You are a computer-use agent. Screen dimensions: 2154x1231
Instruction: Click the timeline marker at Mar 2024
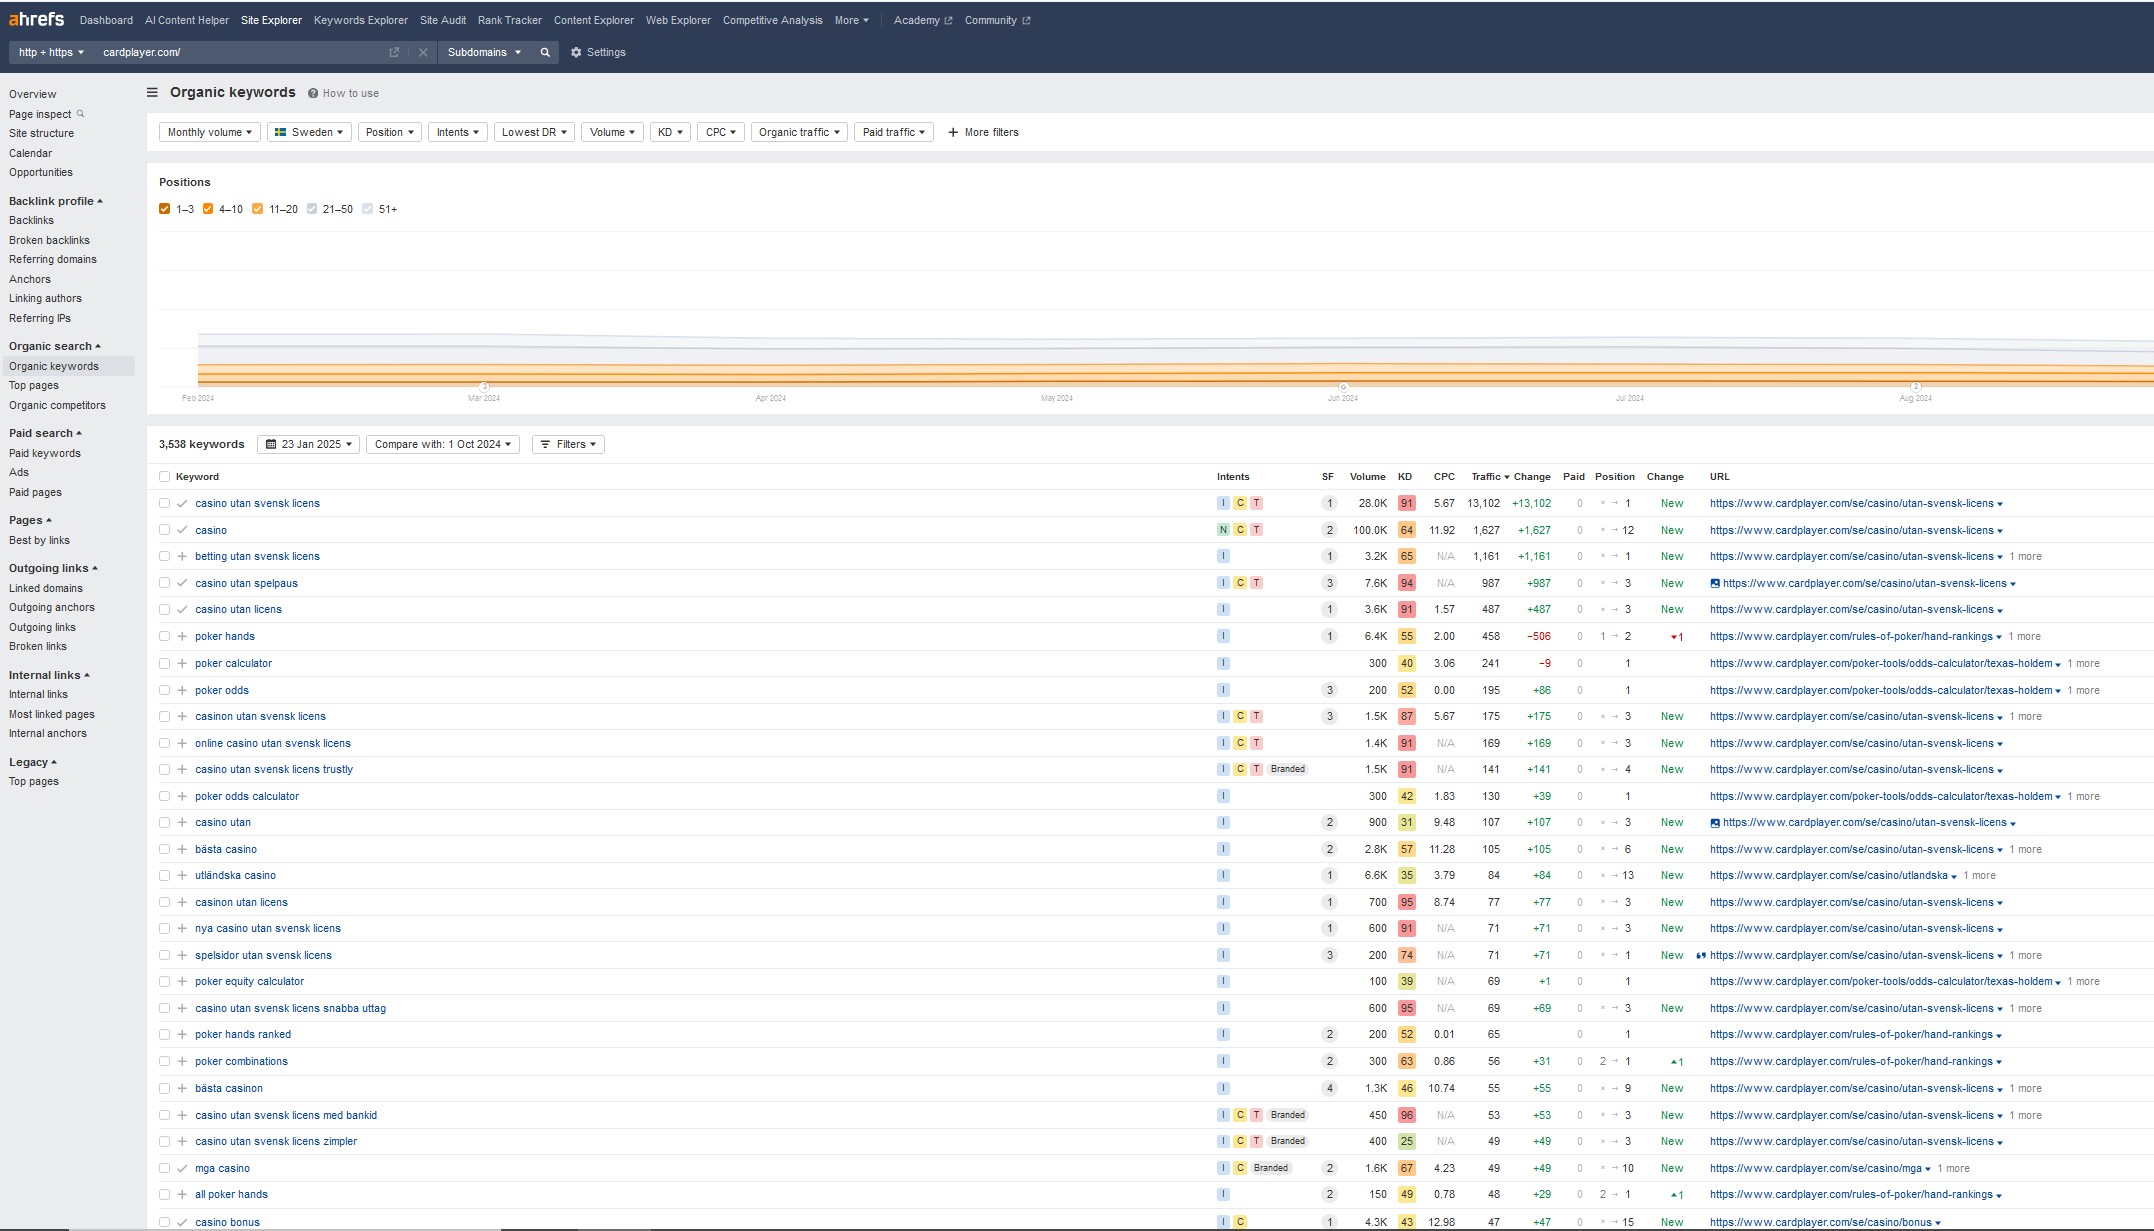[x=482, y=386]
